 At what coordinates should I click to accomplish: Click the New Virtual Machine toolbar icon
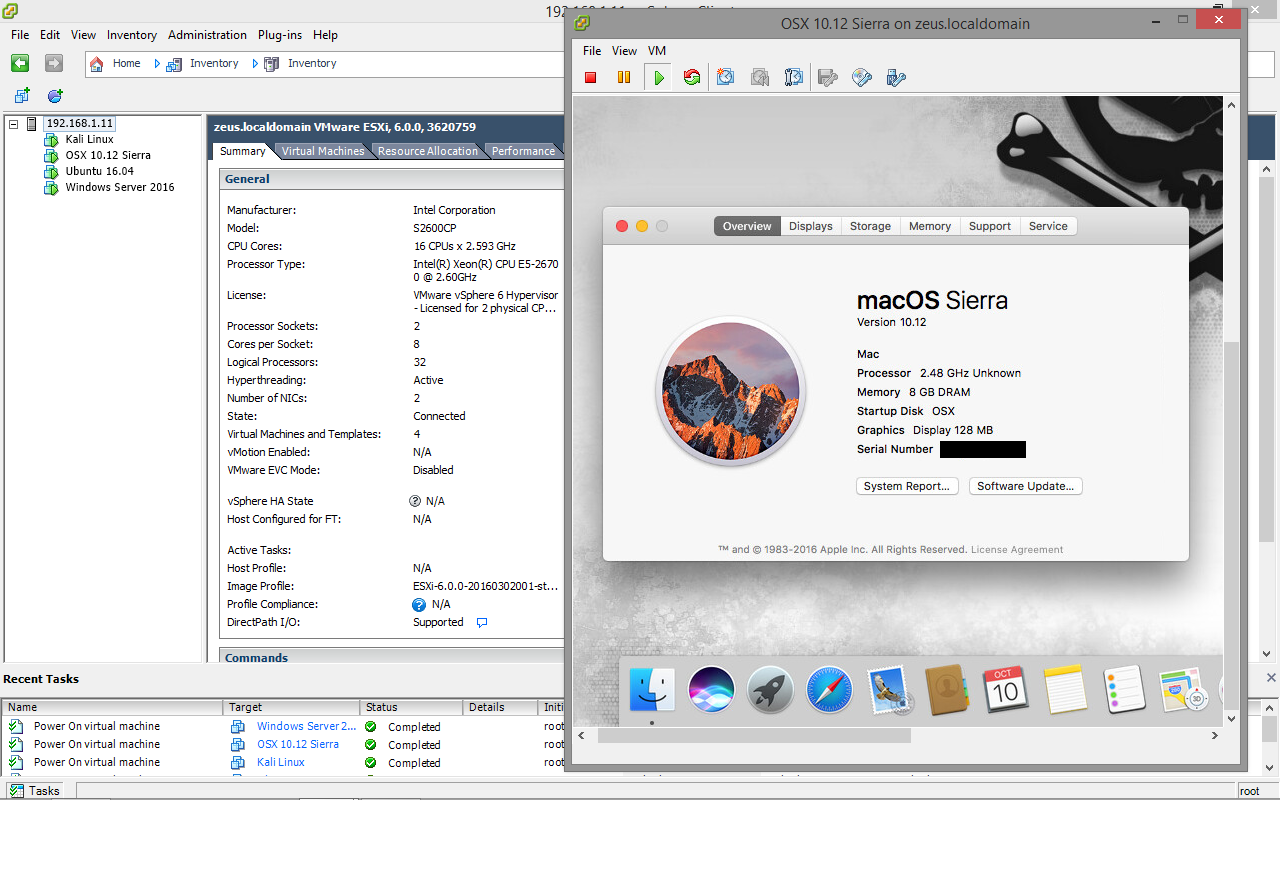tap(22, 96)
